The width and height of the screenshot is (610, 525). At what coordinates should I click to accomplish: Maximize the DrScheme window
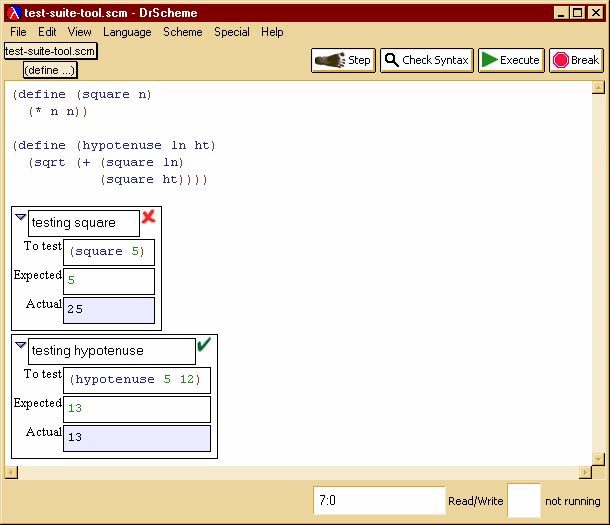578,13
